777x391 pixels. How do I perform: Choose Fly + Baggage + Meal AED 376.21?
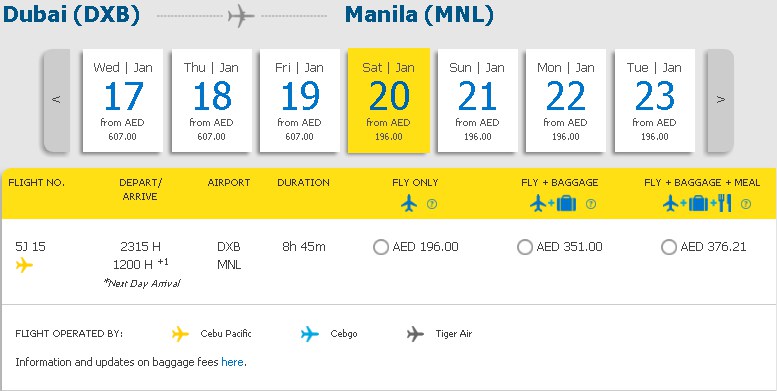[668, 247]
